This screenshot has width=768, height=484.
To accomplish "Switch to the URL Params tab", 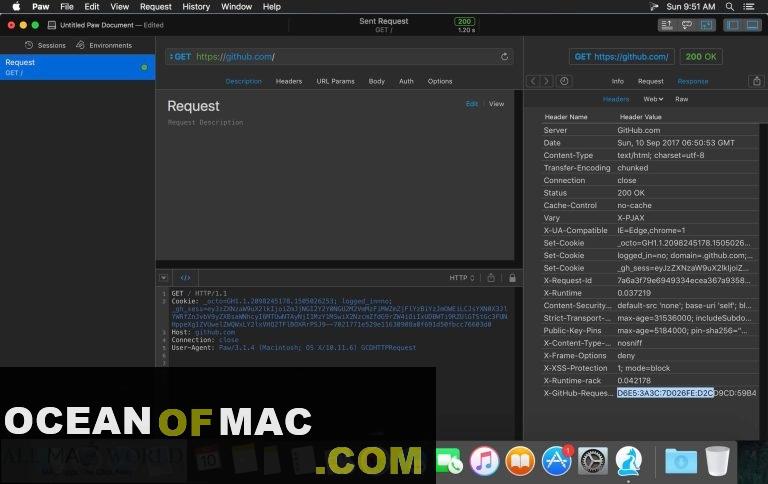I will click(x=335, y=81).
